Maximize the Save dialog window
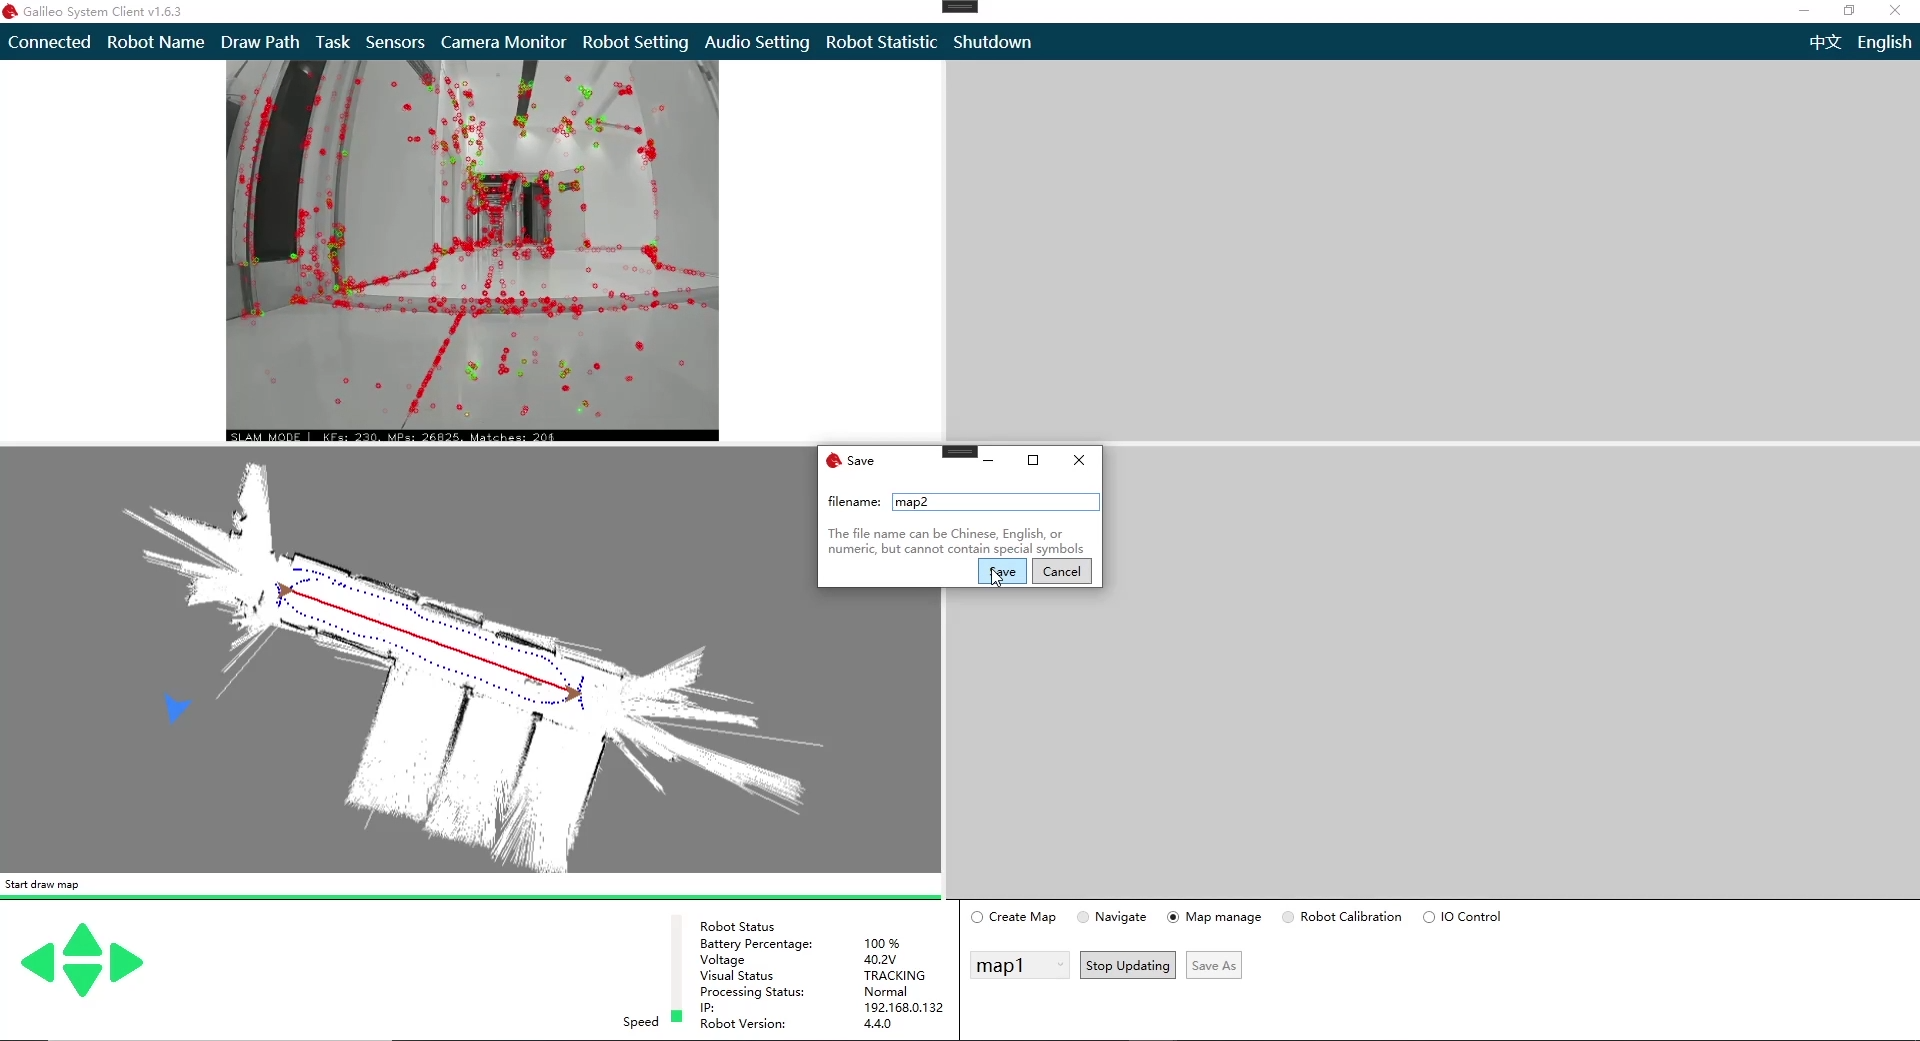 [x=1033, y=460]
